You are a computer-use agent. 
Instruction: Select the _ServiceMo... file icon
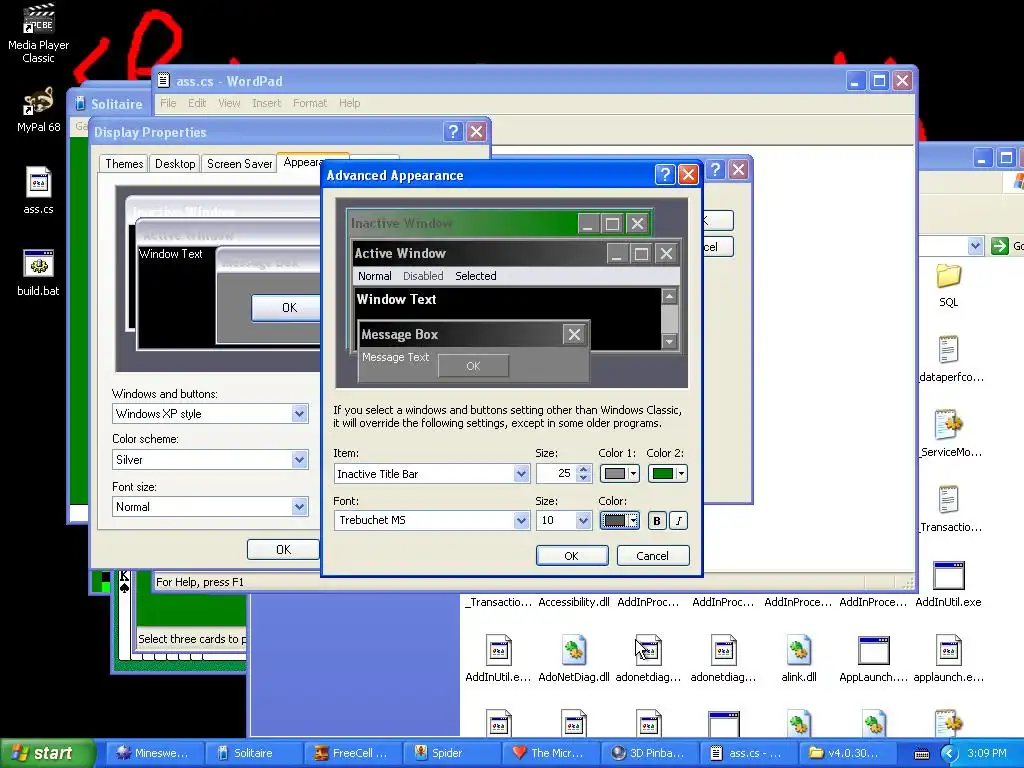tap(950, 433)
